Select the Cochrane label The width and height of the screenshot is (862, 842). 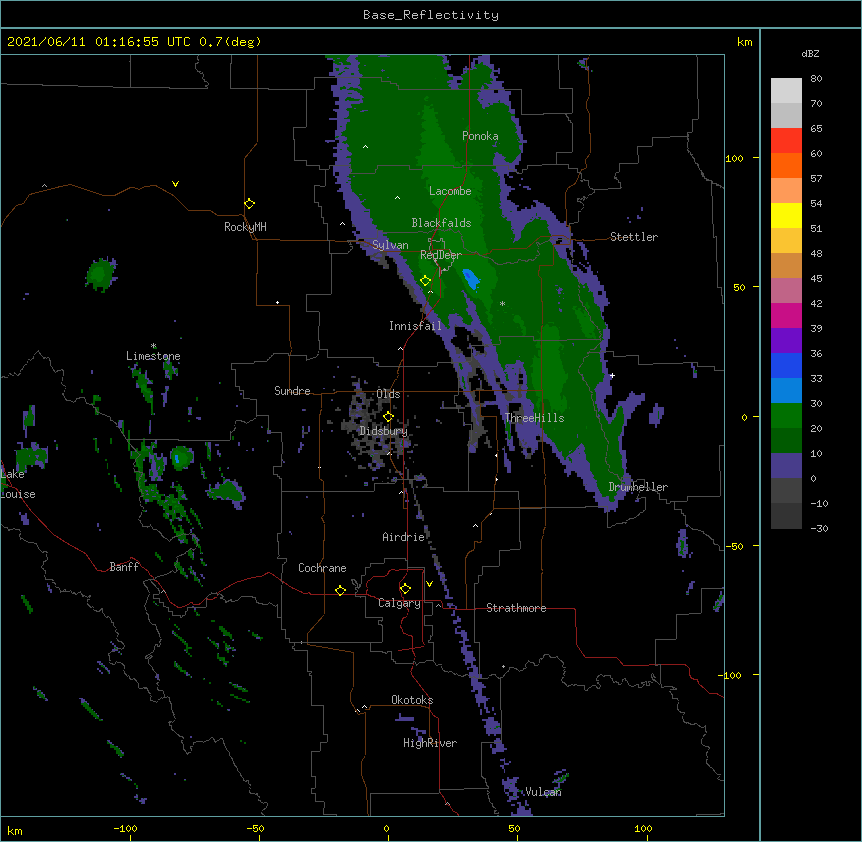click(x=322, y=568)
